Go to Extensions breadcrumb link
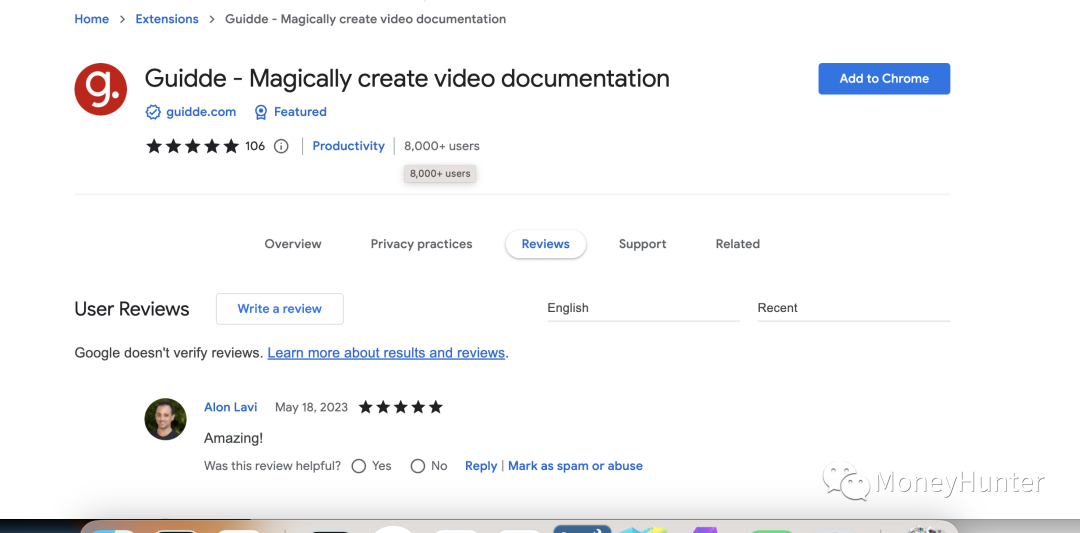 coord(167,19)
